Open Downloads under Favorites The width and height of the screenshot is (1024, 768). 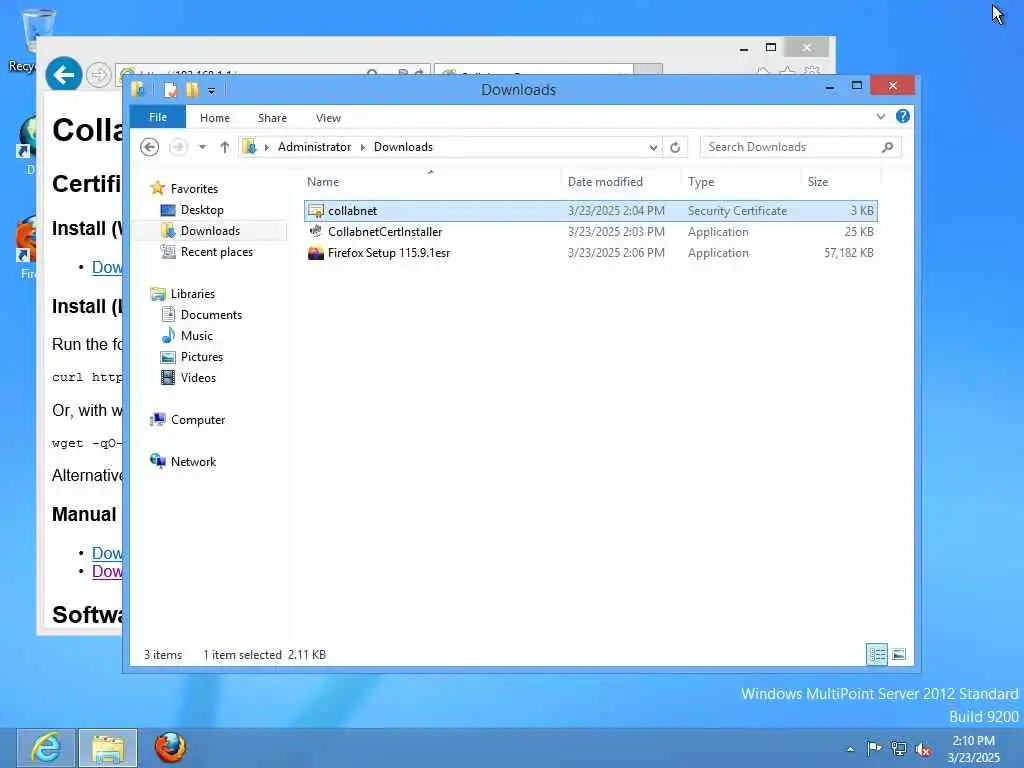tap(210, 231)
